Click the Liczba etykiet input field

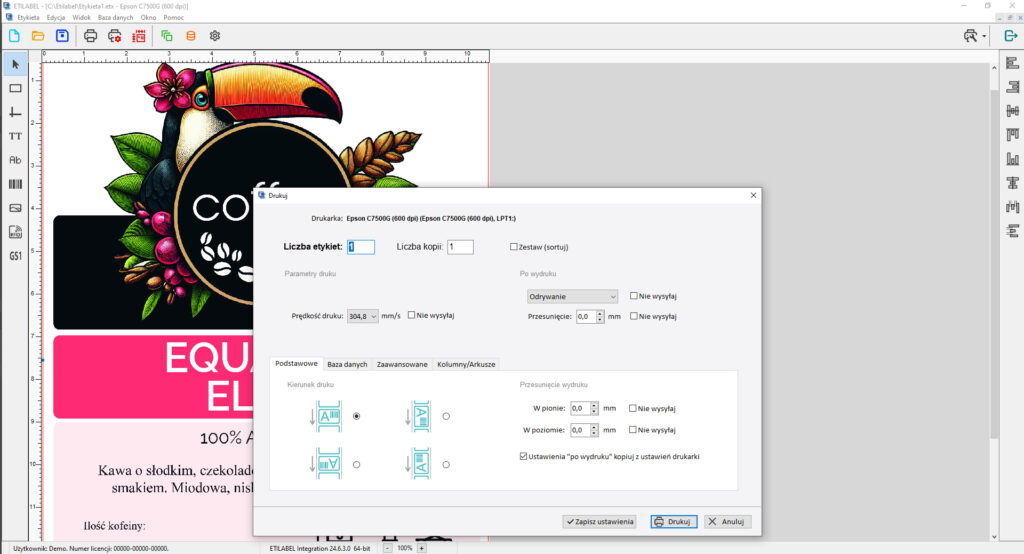point(361,246)
